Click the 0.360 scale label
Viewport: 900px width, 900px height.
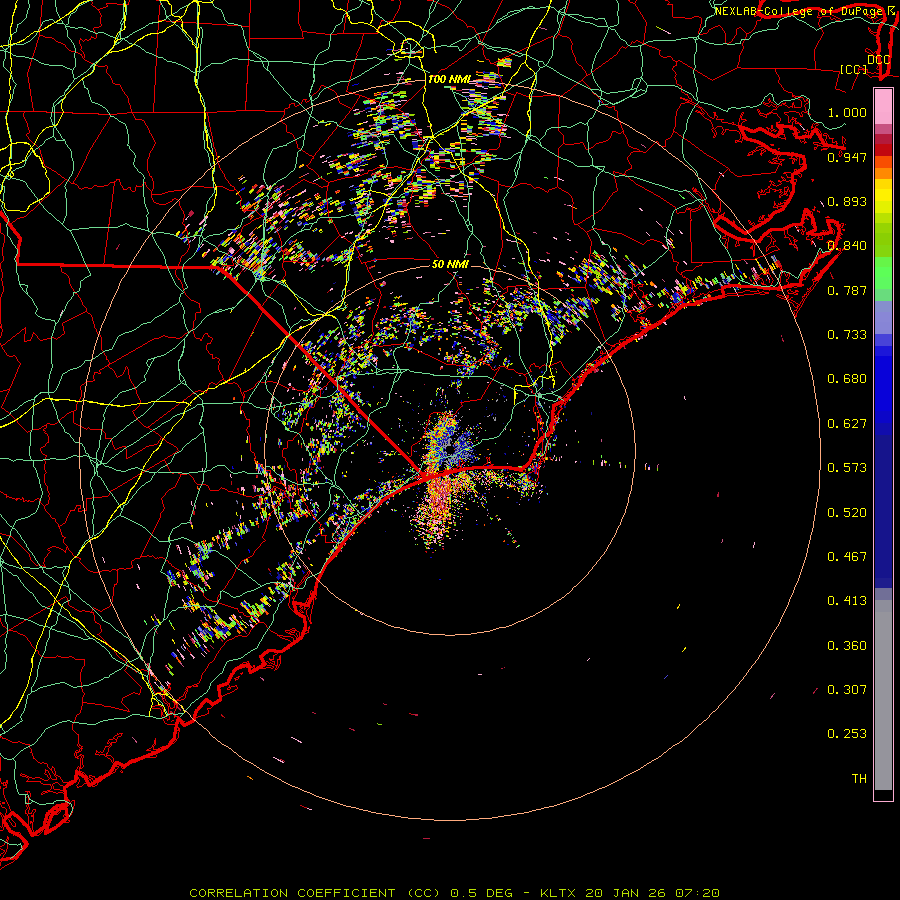(847, 646)
